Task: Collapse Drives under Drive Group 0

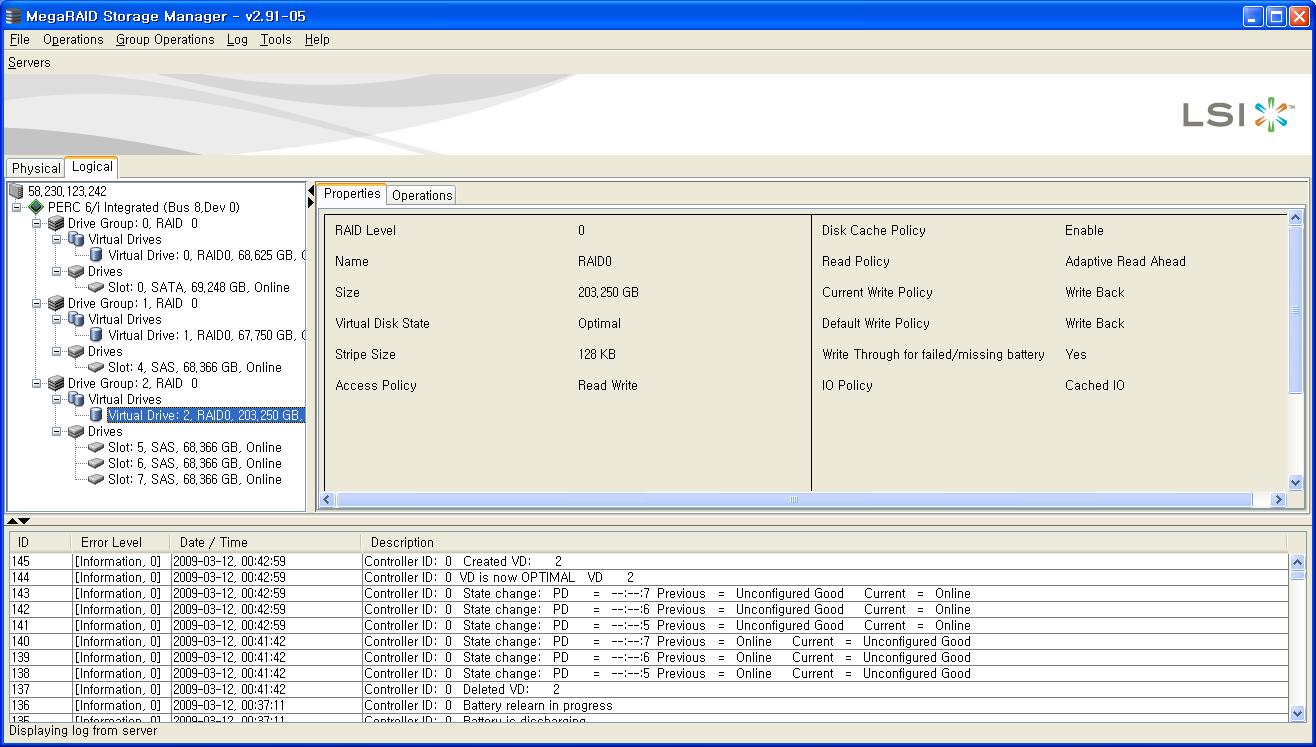Action: point(57,271)
